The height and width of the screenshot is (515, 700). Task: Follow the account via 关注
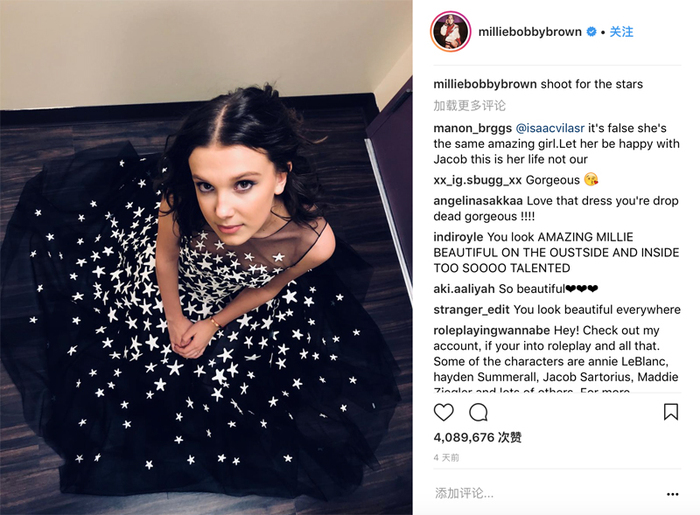tap(621, 32)
